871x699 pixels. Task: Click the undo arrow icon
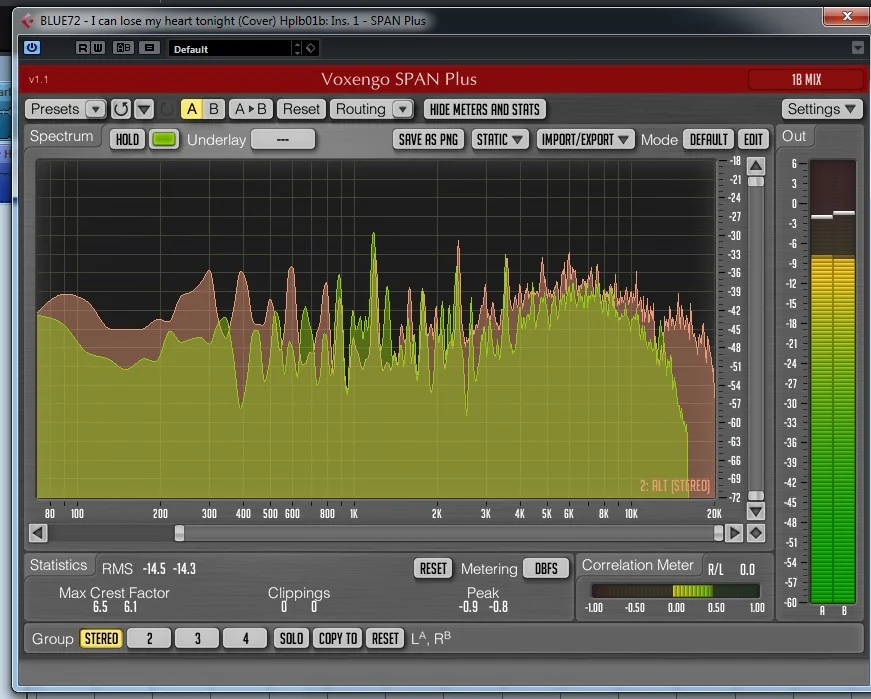pyautogui.click(x=121, y=109)
